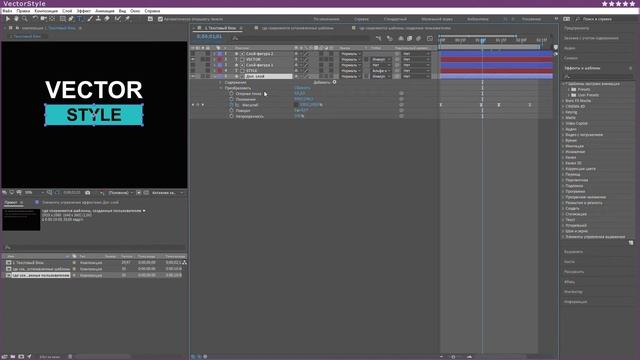Select the Rotation tool
The image size is (640, 360).
tap(35, 19)
